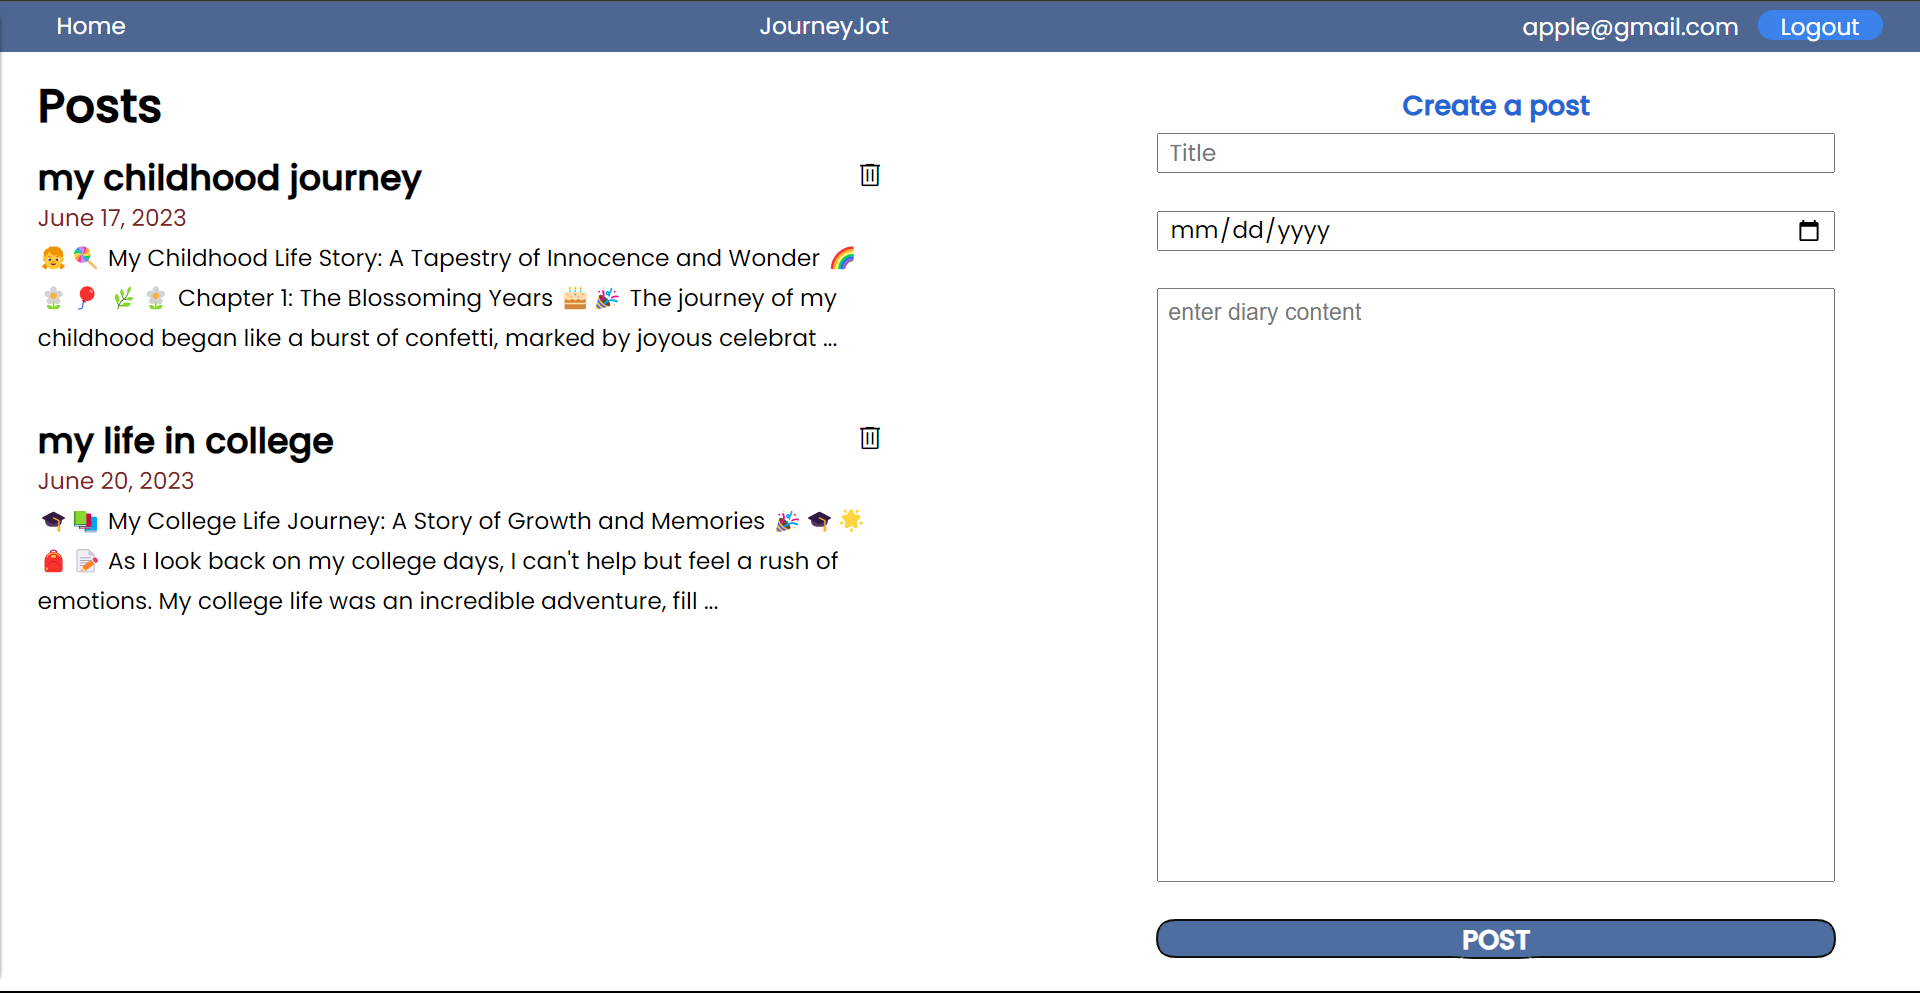Click the 'Create a post' heading link

tap(1495, 106)
